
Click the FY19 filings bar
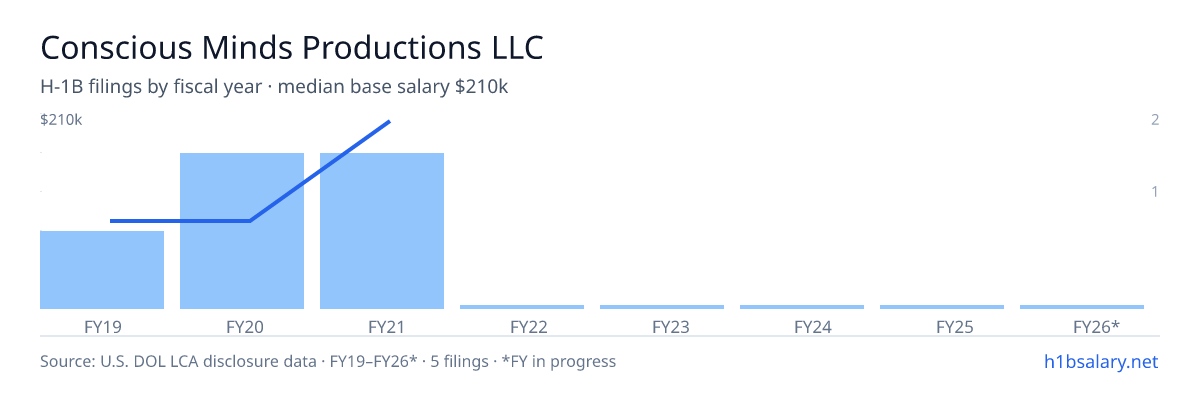tap(102, 270)
